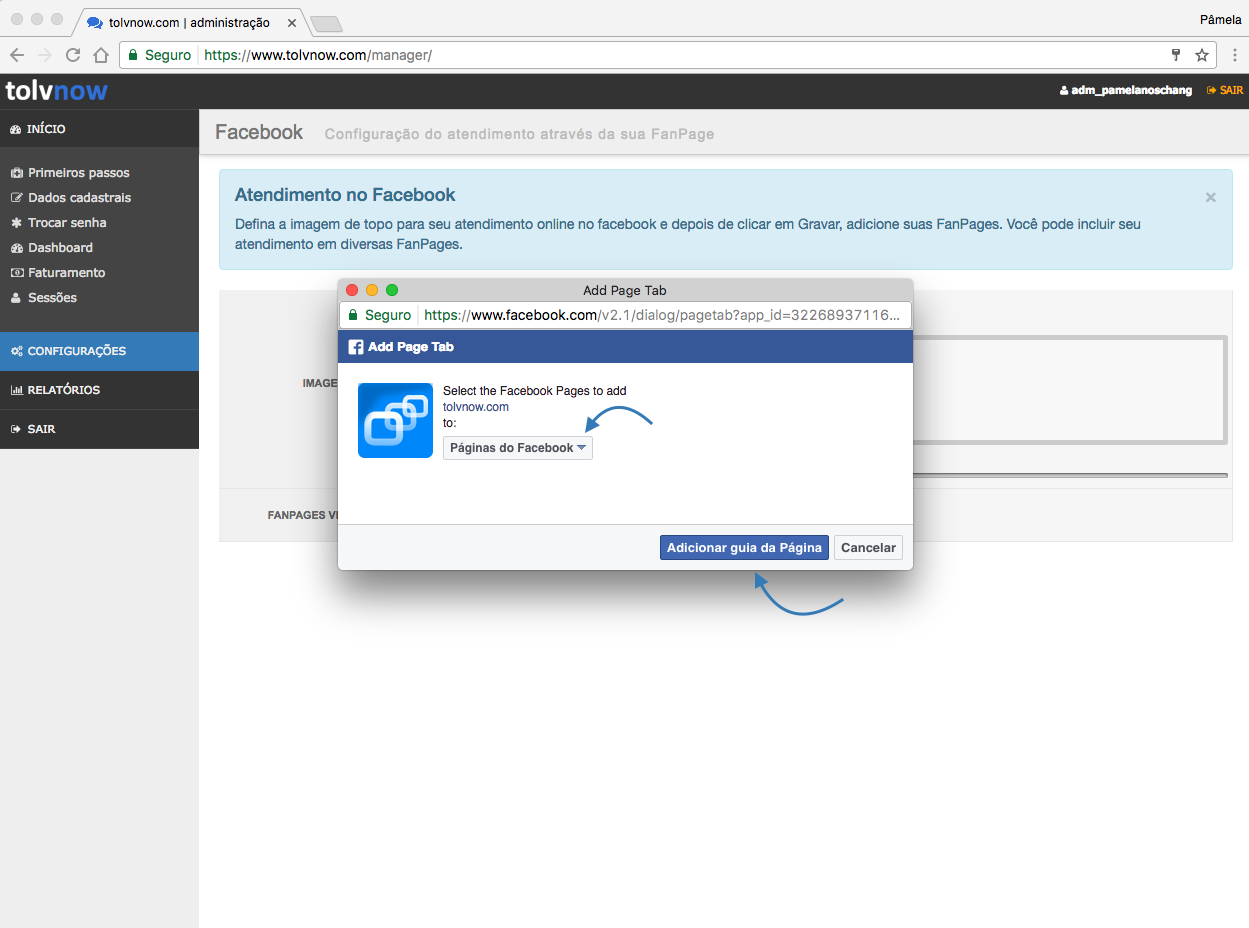1249x928 pixels.
Task: Click the tolvnow app thumbnail in dialog
Action: click(395, 420)
